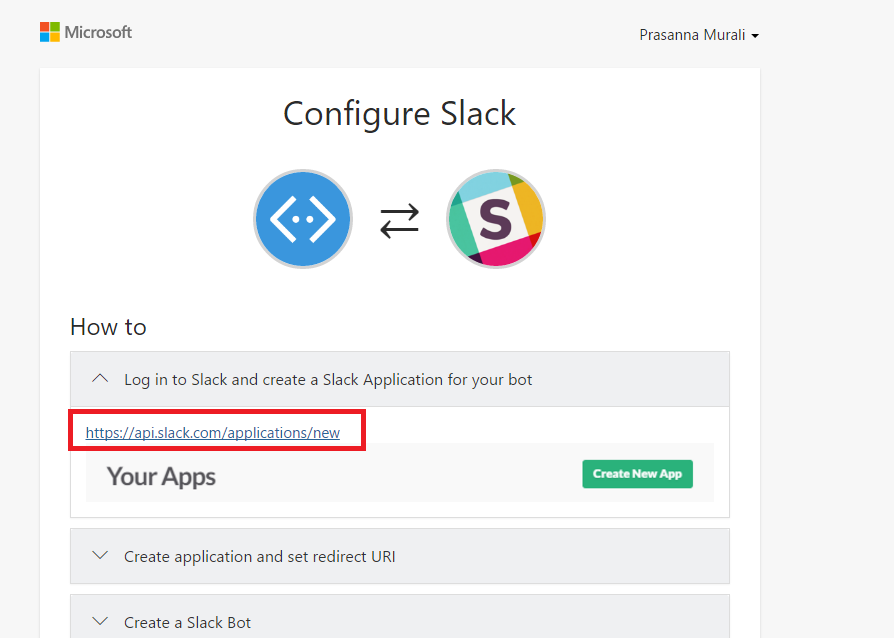Click the 'Your Apps' title text
The width and height of the screenshot is (894, 638).
pyautogui.click(x=161, y=476)
